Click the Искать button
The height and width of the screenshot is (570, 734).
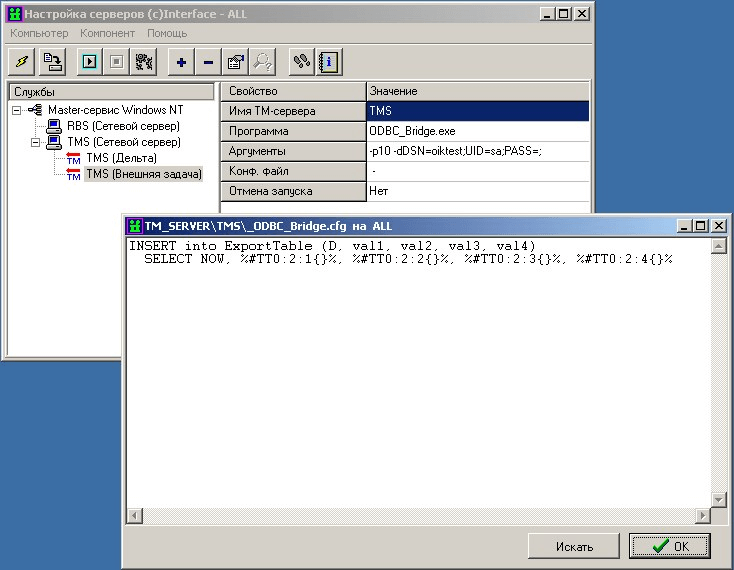(x=574, y=546)
